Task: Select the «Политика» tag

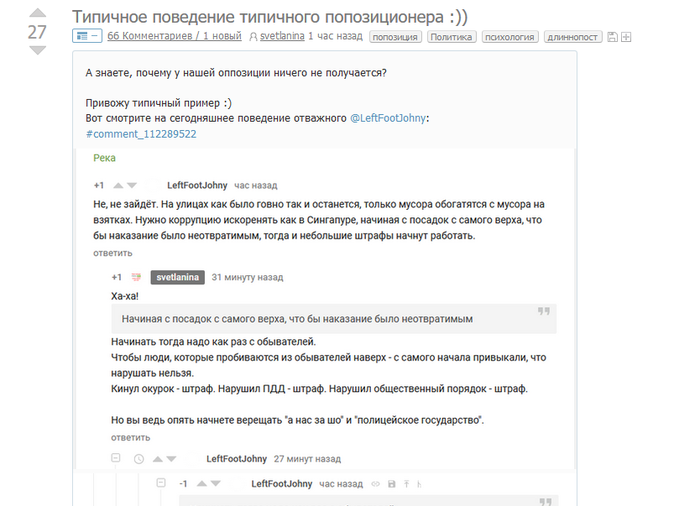Action: pos(451,37)
